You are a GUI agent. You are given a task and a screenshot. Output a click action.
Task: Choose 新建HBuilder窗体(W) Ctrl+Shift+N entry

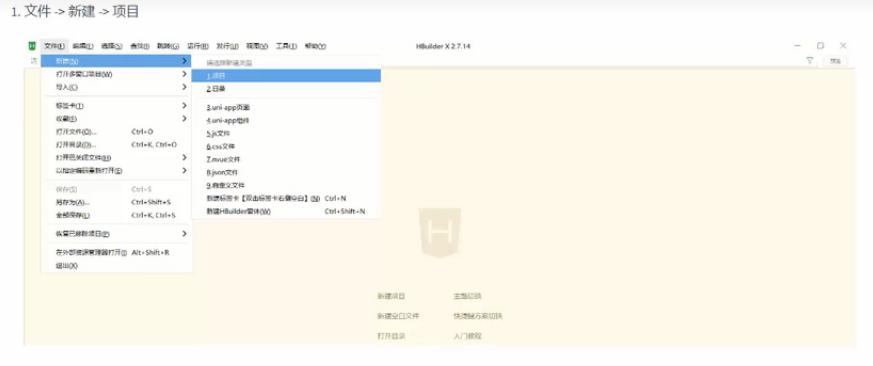286,212
